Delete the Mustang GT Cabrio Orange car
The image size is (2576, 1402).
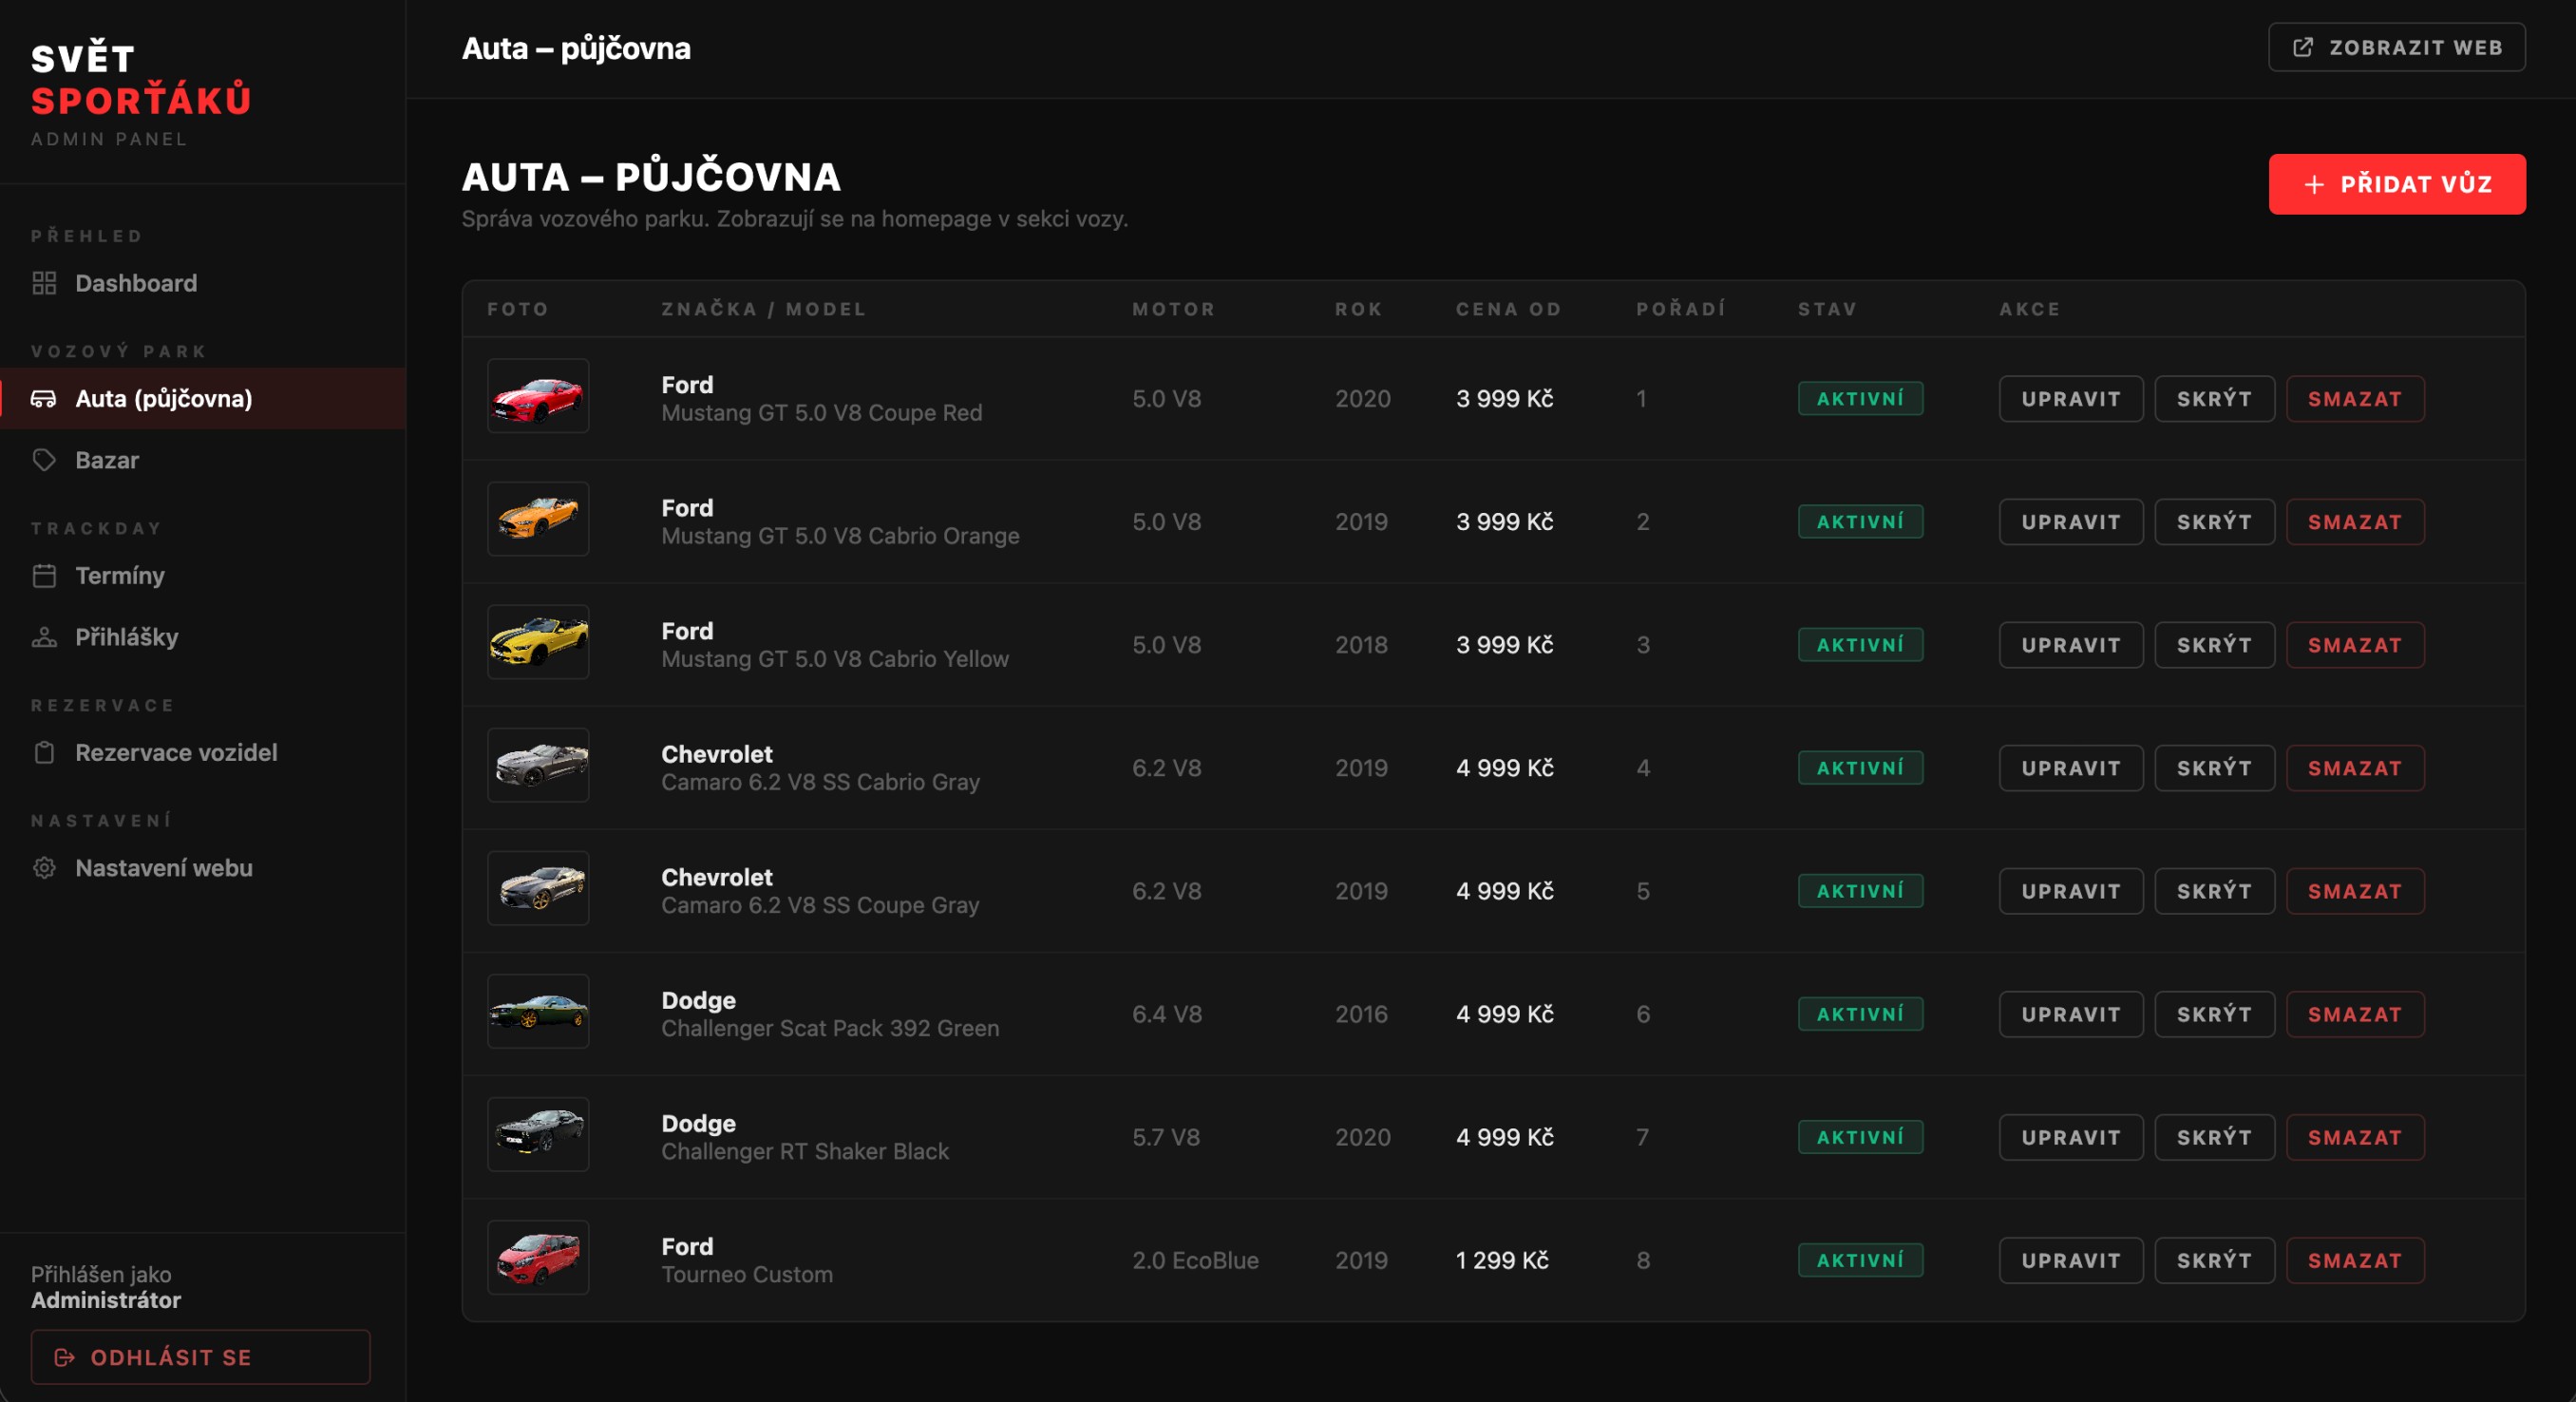tap(2355, 522)
